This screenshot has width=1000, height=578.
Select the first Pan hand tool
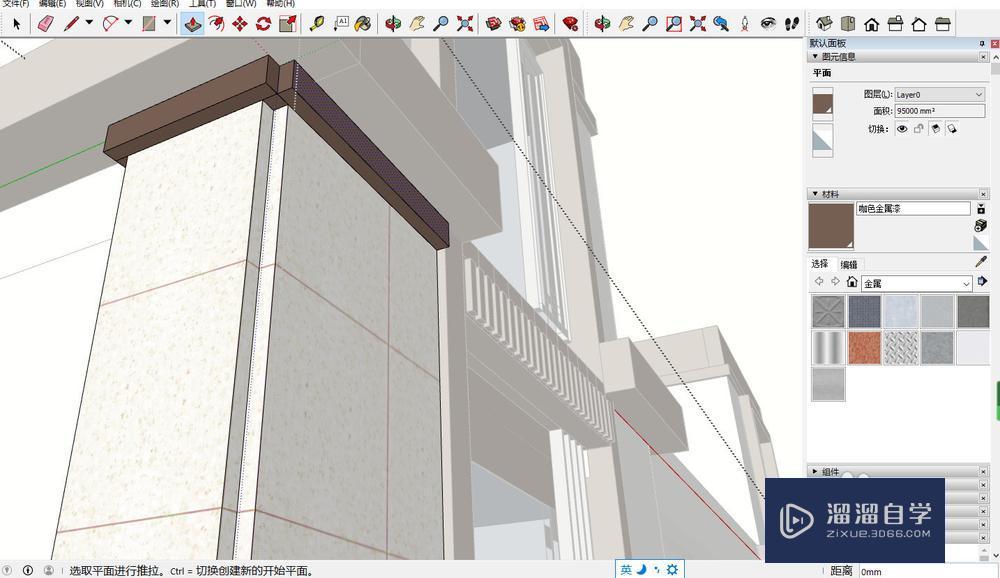coord(416,24)
